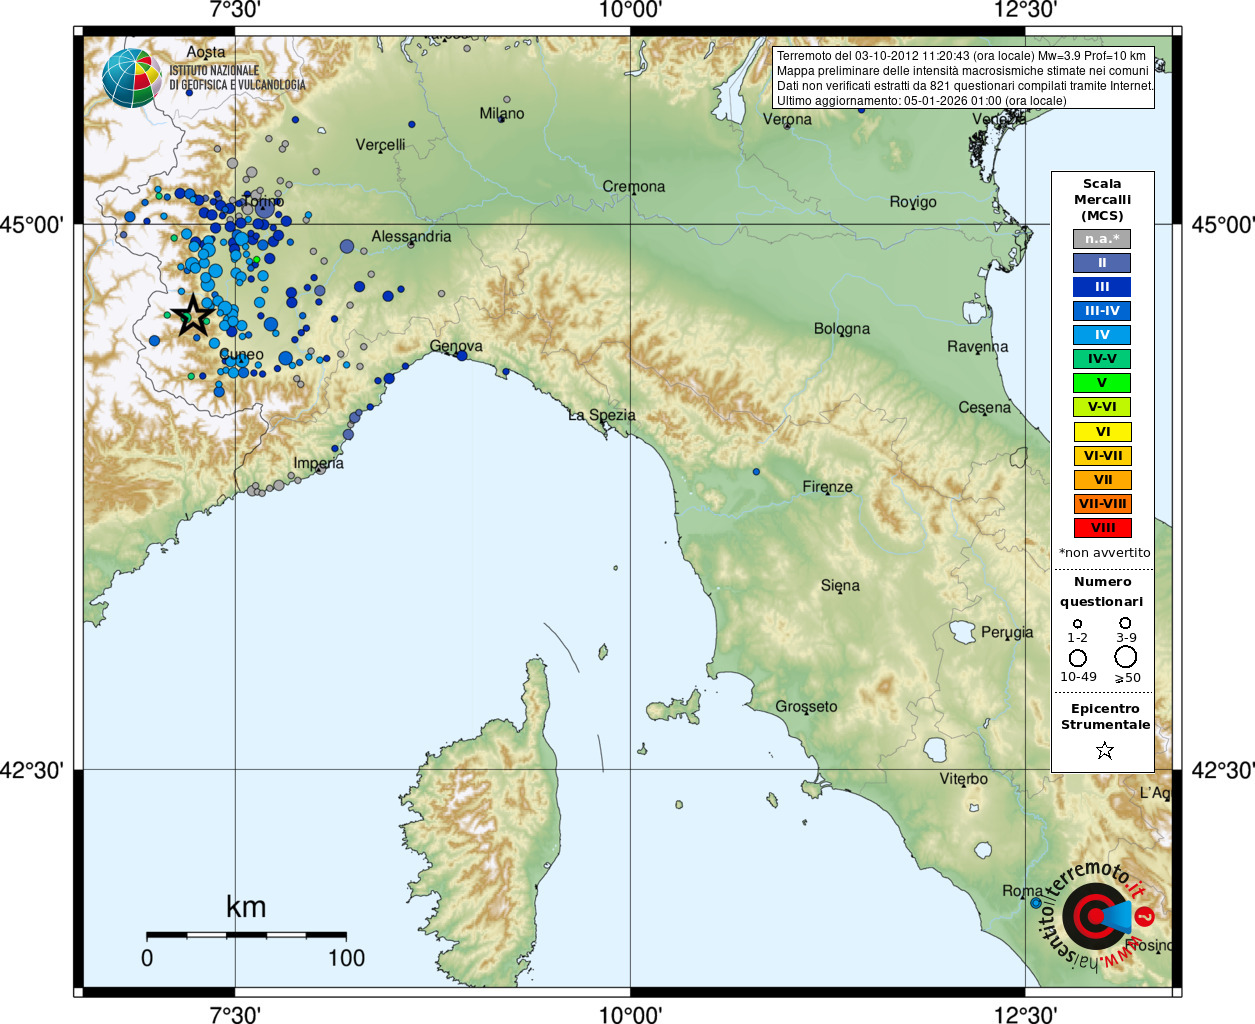The height and width of the screenshot is (1024, 1255).
Task: Click the Alessandria city label
Action: click(411, 236)
